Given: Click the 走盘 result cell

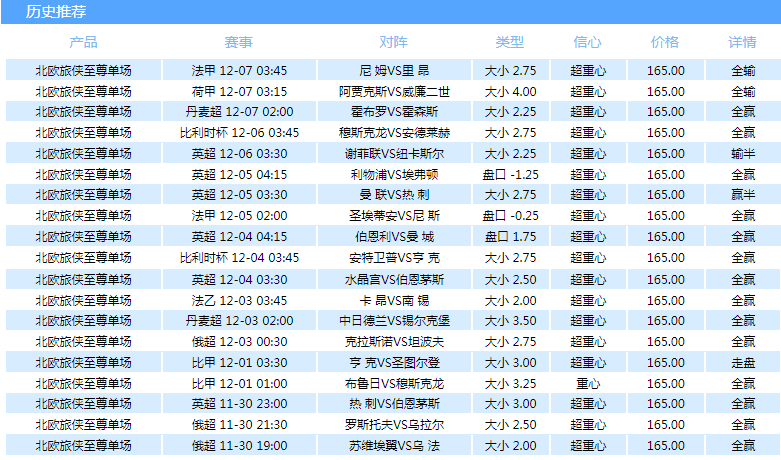Looking at the screenshot, I should pyautogui.click(x=743, y=362).
